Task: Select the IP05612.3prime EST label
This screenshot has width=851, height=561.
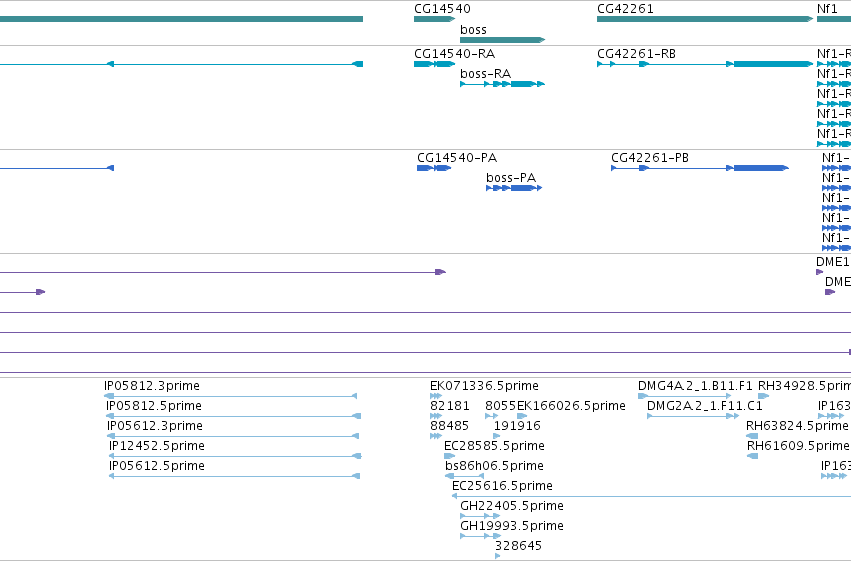Action: [155, 426]
